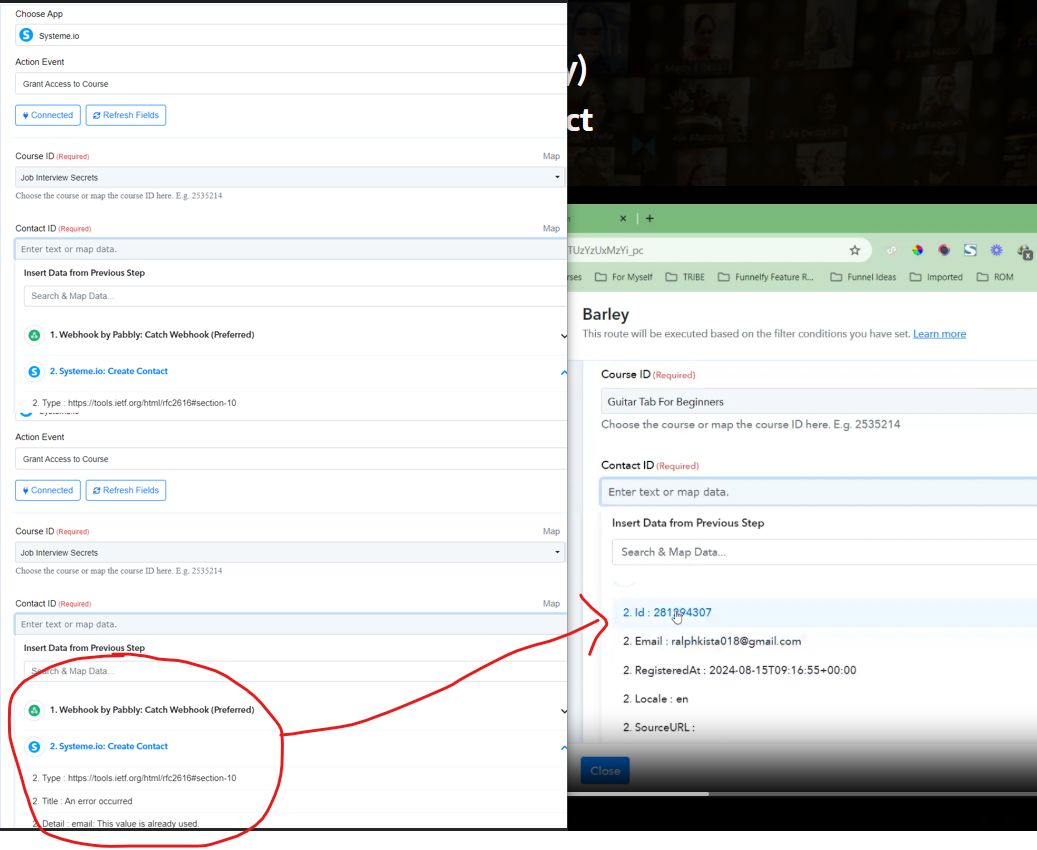The height and width of the screenshot is (850, 1037).
Task: Click green Webhook icon in lower Pabbly panel
Action: pos(34,710)
